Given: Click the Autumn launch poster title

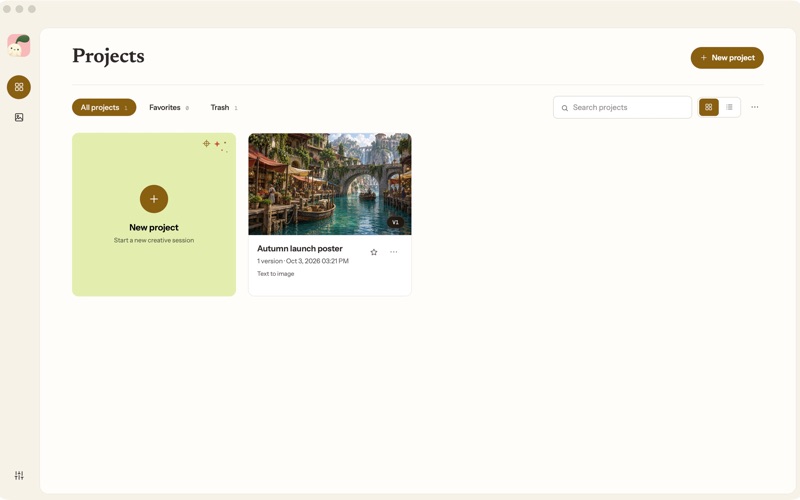Looking at the screenshot, I should pyautogui.click(x=299, y=248).
